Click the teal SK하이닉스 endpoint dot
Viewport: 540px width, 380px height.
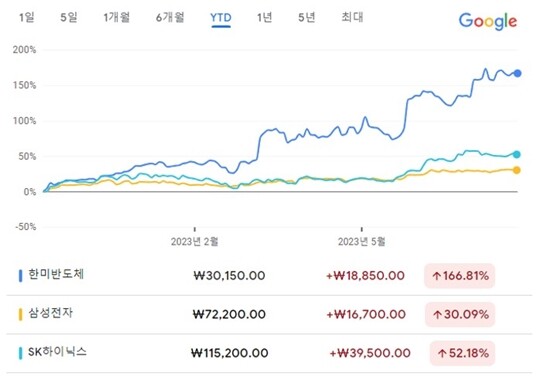coord(517,154)
